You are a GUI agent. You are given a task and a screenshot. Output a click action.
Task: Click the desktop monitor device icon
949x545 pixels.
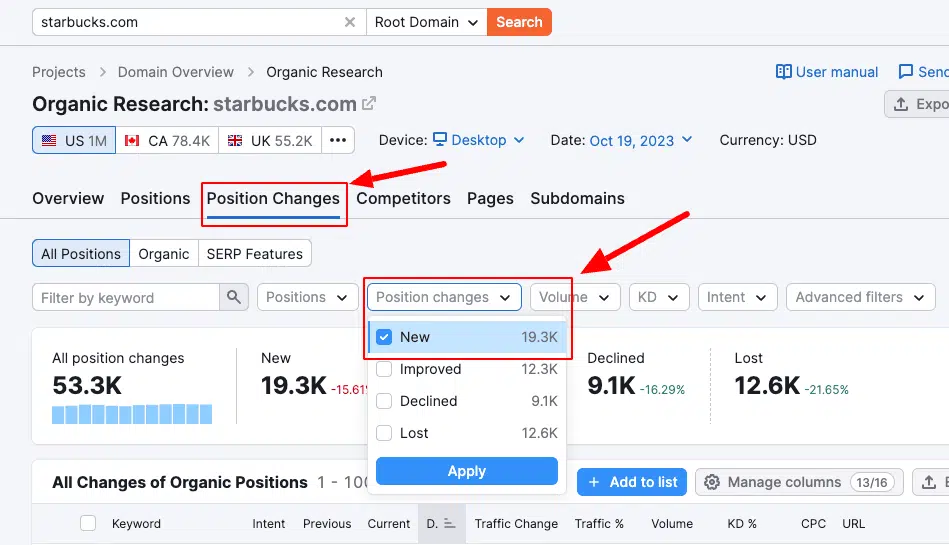pyautogui.click(x=440, y=140)
